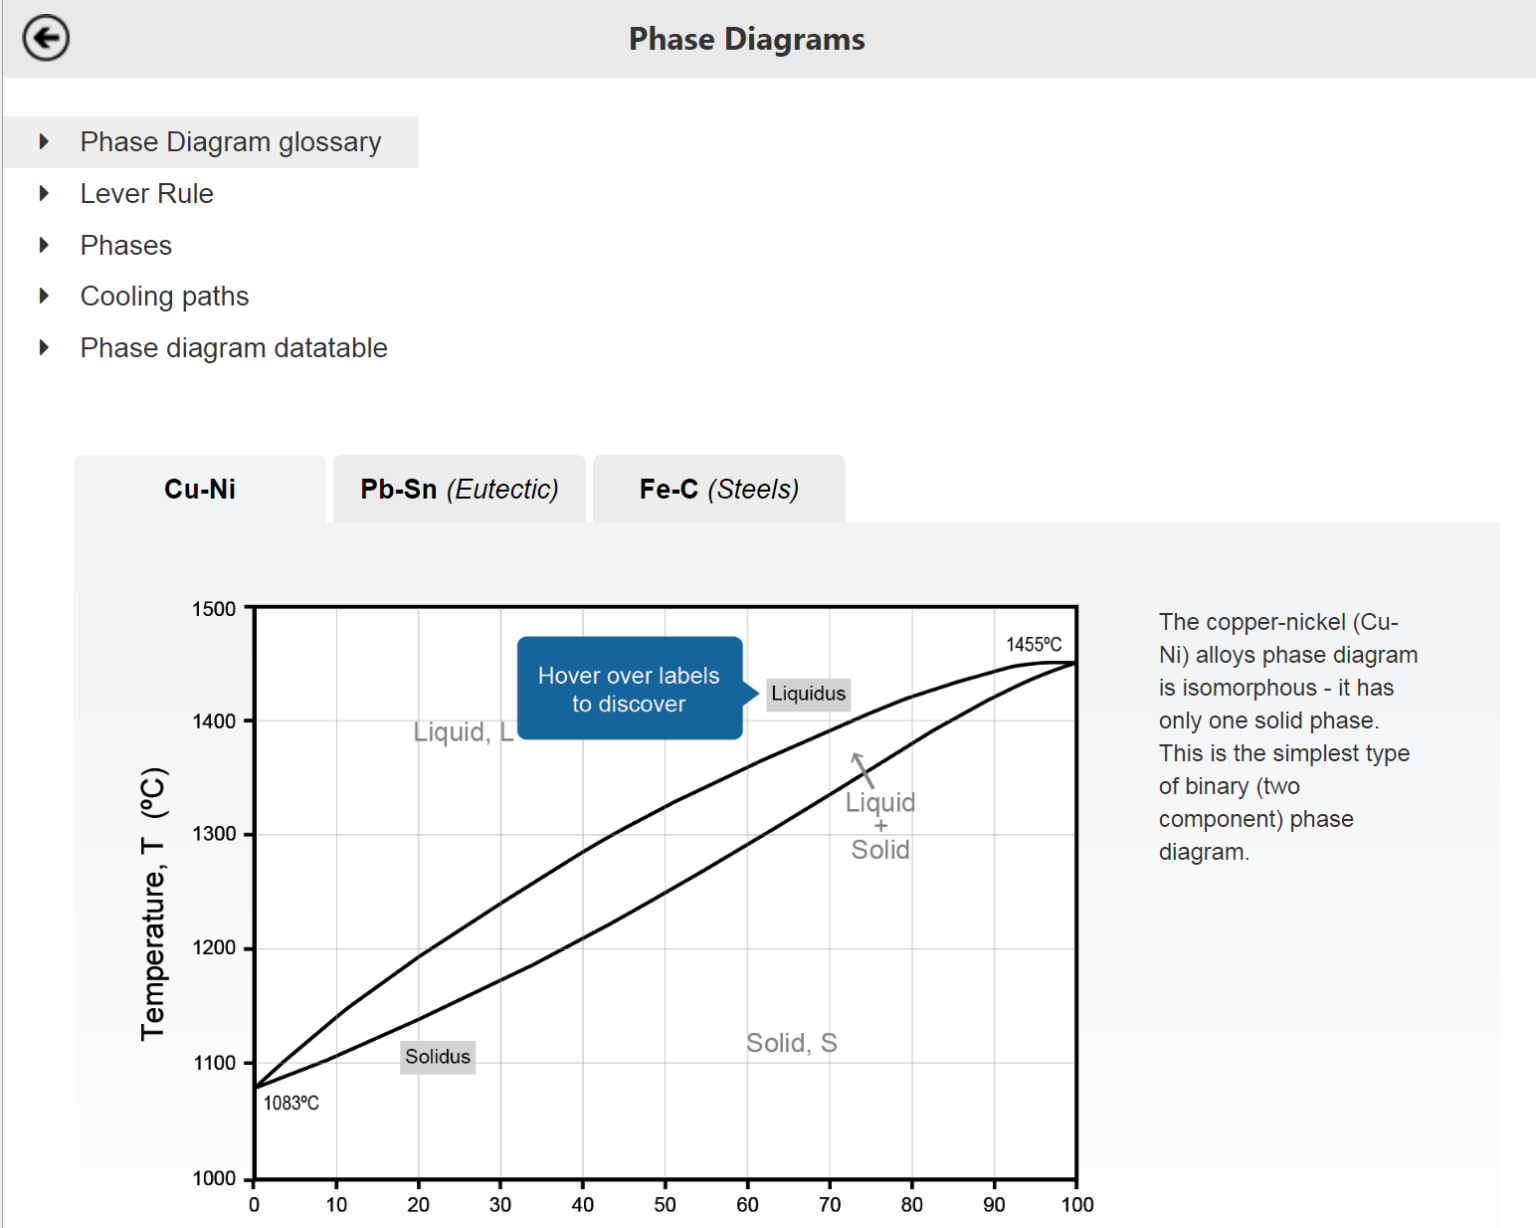1536x1228 pixels.
Task: Click the back arrow icon
Action: click(x=46, y=39)
